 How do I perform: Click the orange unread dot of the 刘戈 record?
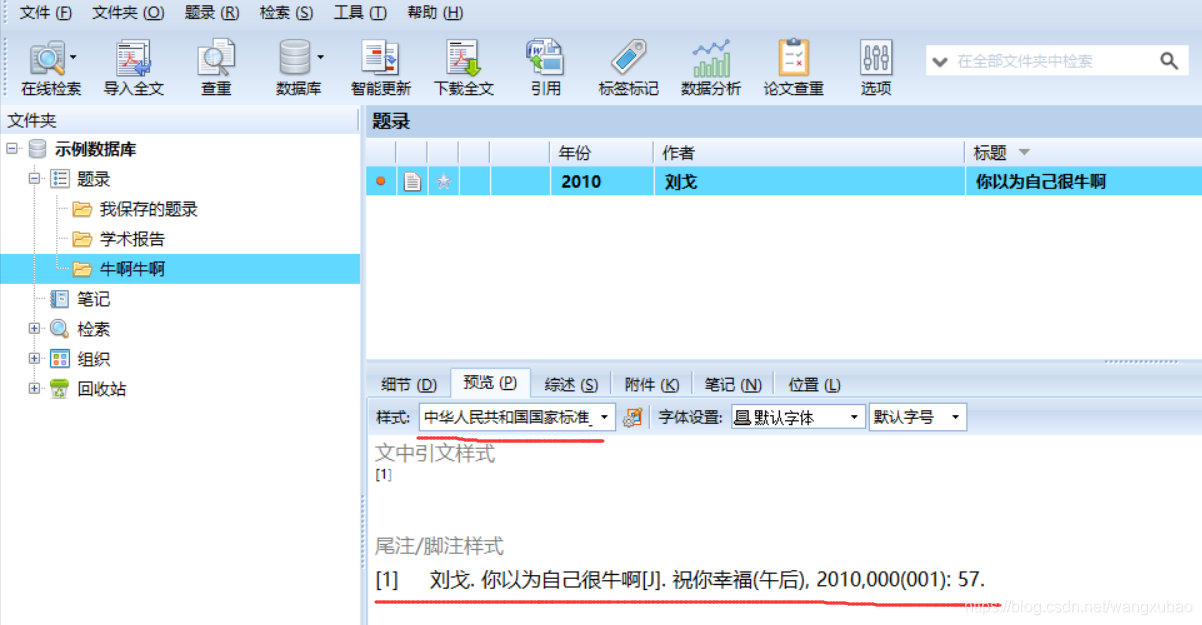pos(380,182)
